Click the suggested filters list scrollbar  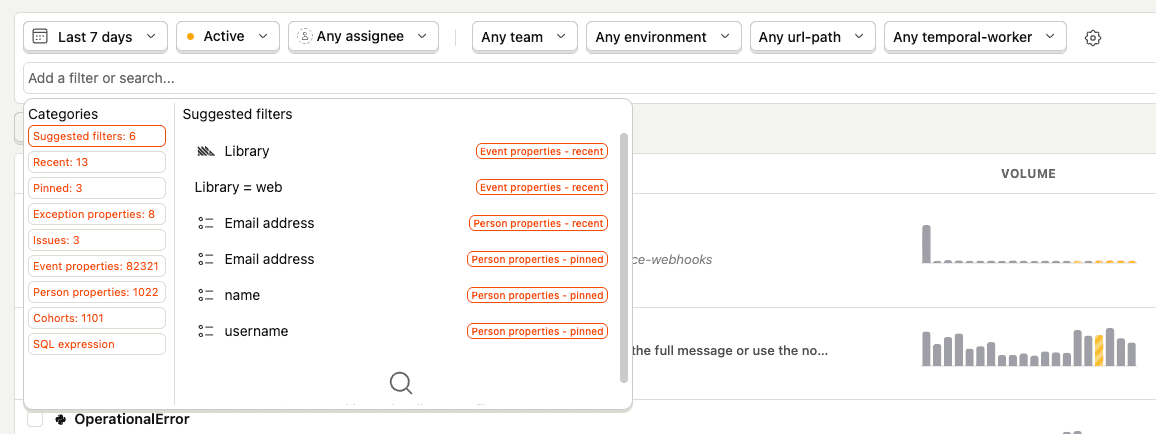[624, 258]
